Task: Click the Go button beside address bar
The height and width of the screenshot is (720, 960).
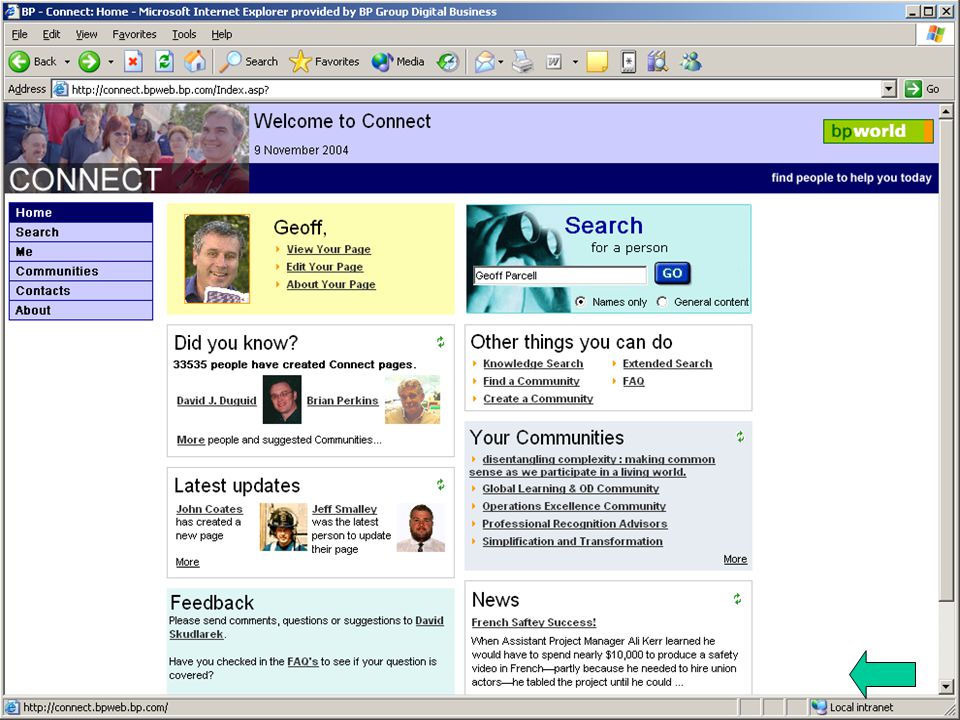Action: pos(923,89)
